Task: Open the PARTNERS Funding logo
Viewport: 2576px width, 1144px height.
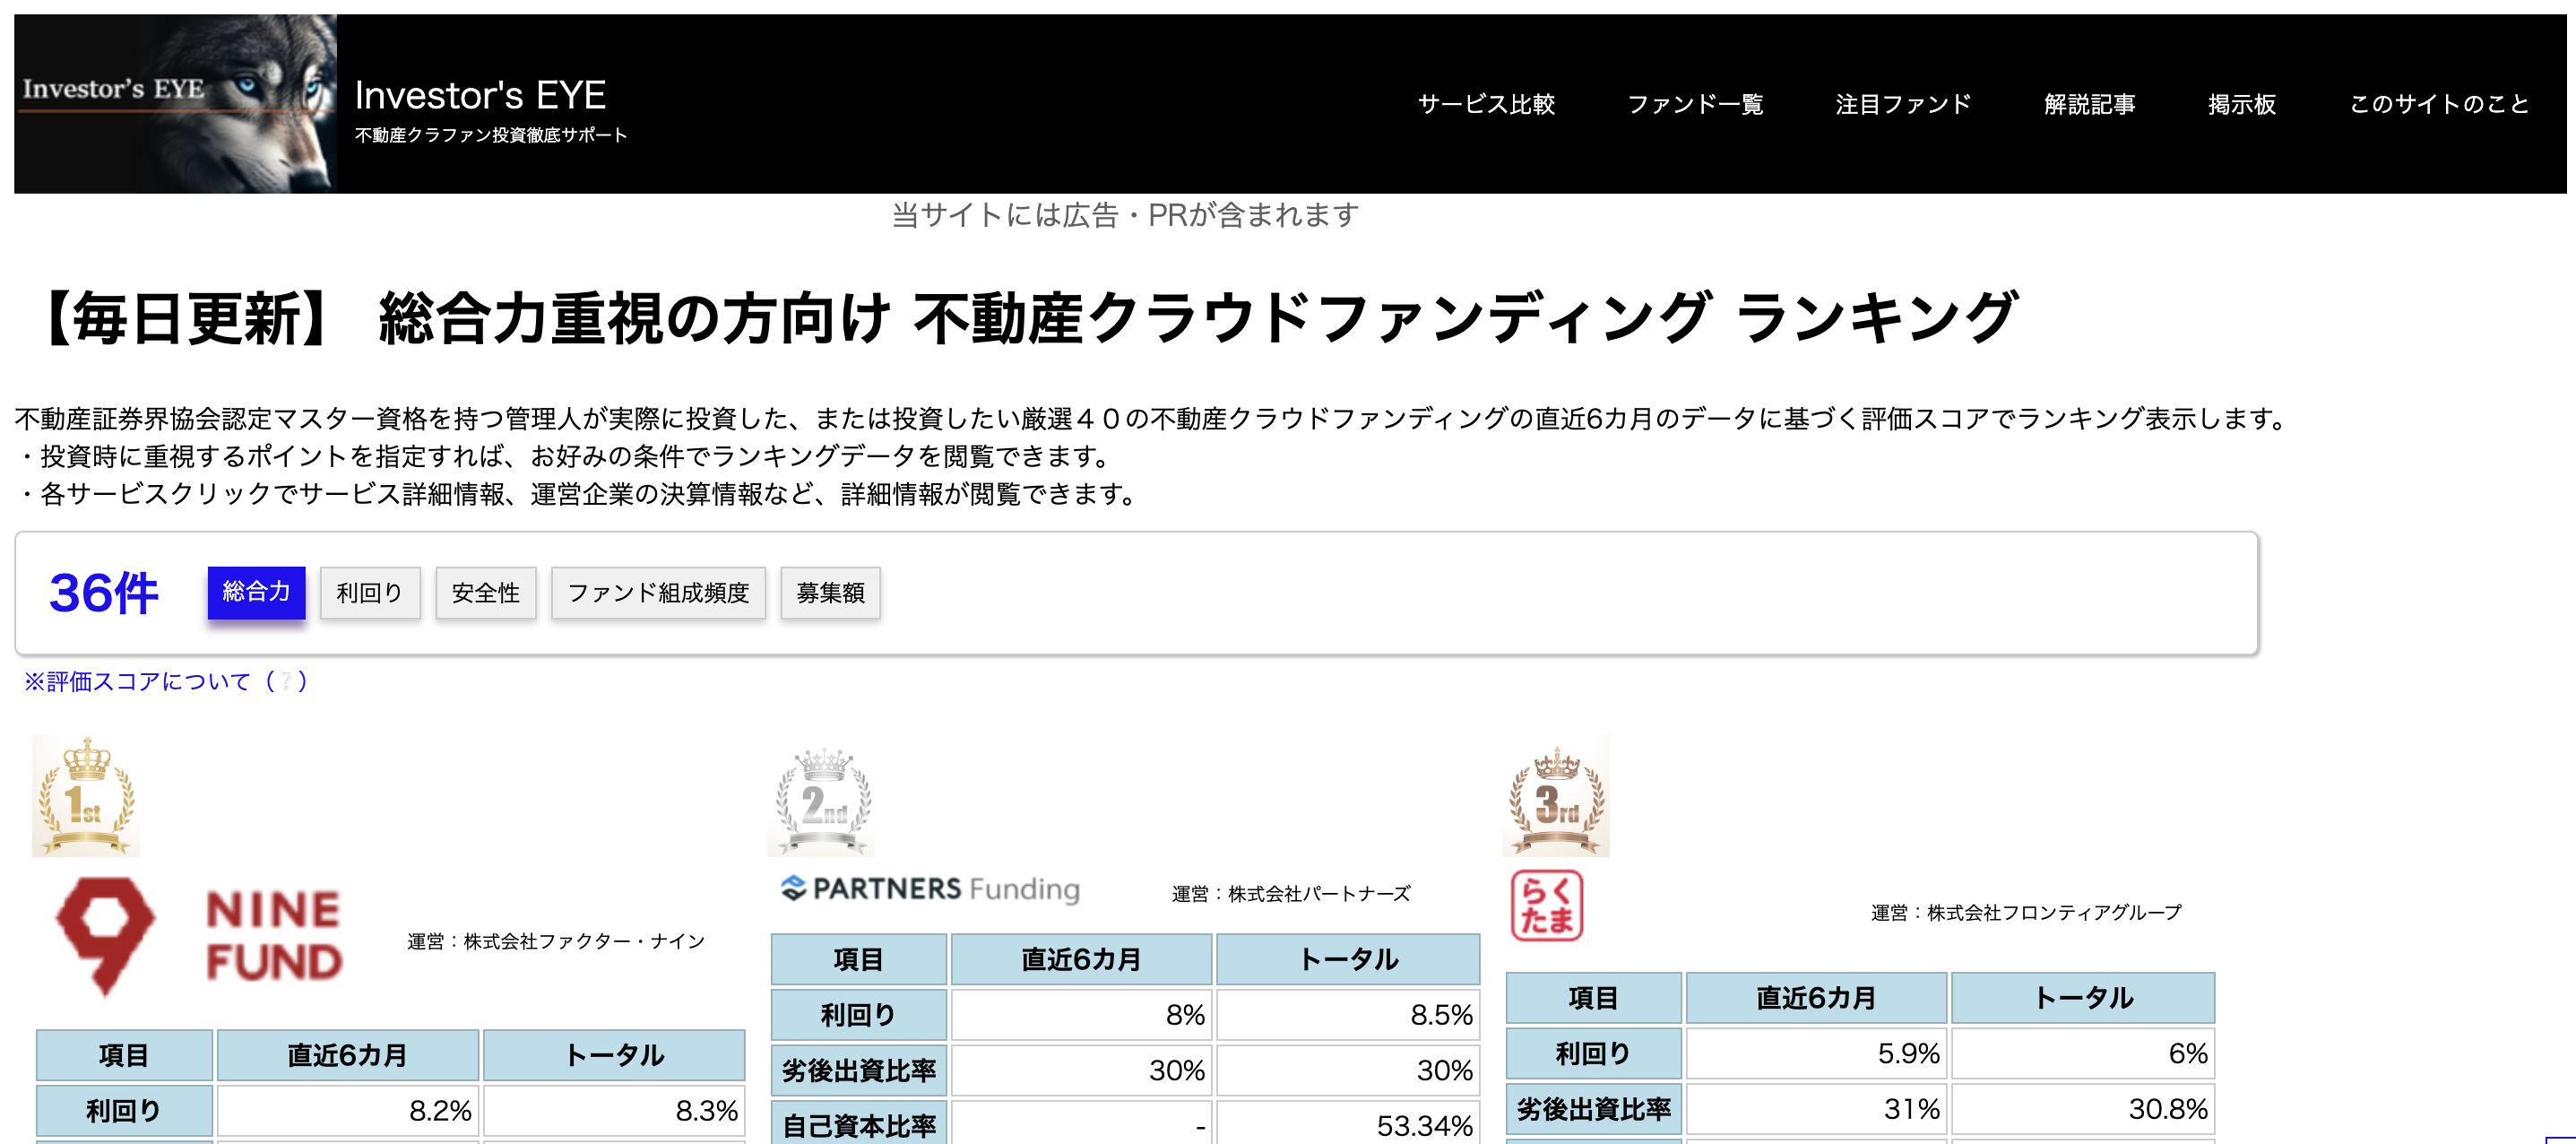Action: click(930, 888)
